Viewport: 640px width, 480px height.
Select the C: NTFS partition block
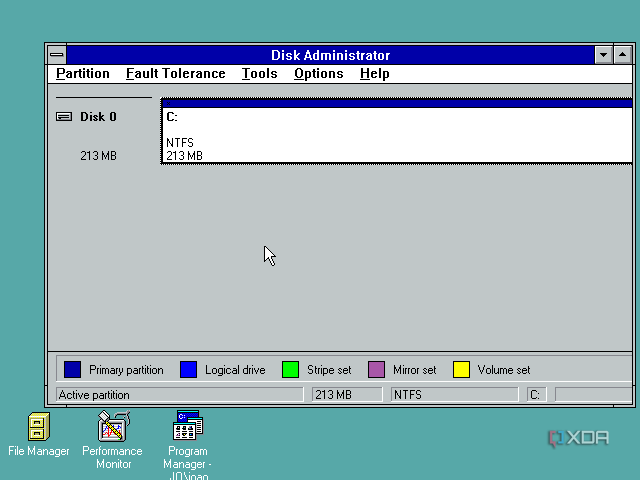point(397,131)
